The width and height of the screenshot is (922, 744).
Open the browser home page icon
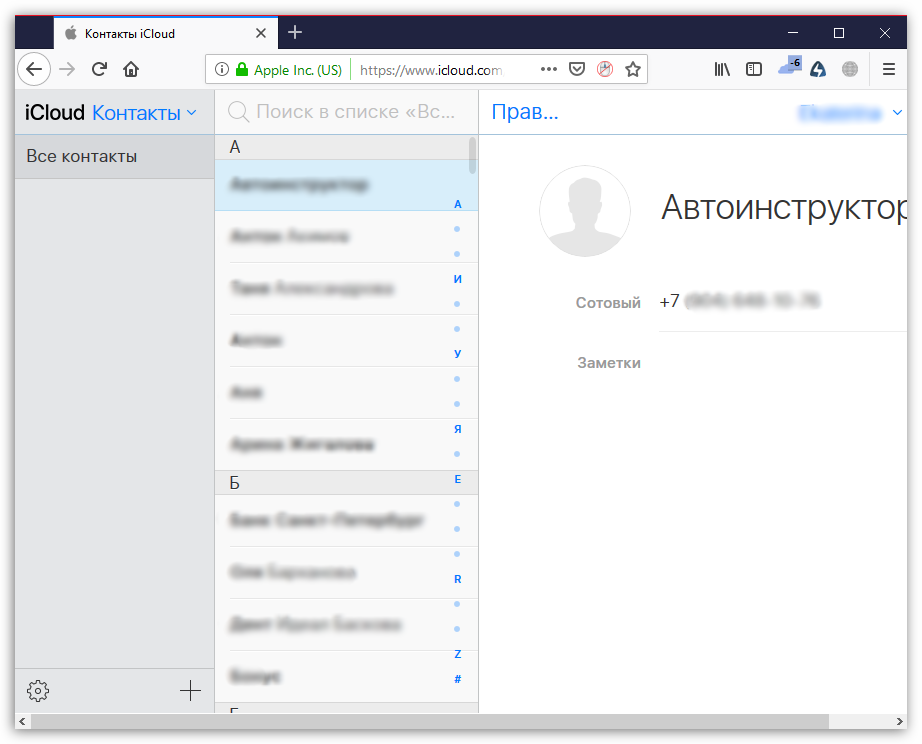131,69
